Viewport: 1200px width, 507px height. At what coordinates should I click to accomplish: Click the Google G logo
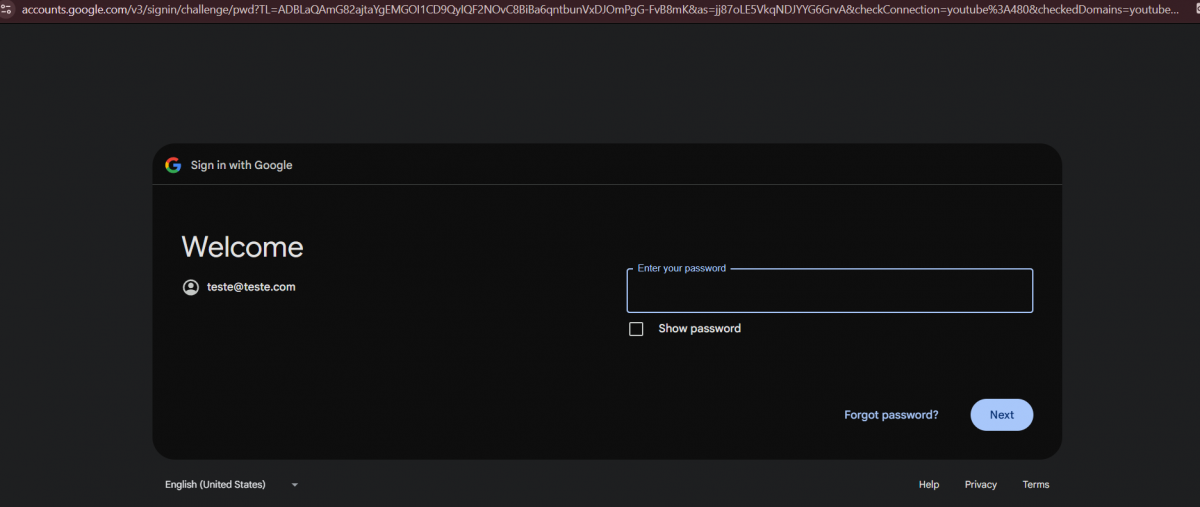[173, 165]
